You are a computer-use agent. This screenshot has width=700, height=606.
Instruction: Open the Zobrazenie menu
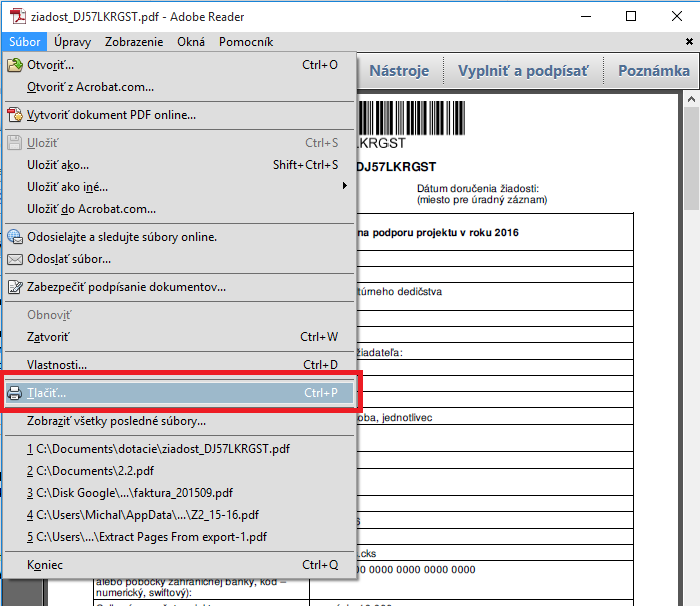pyautogui.click(x=134, y=42)
